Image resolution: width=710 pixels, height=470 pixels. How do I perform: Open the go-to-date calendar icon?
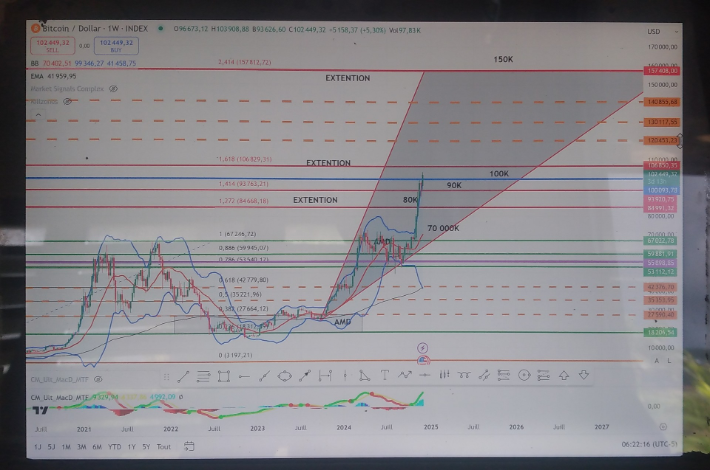click(189, 446)
